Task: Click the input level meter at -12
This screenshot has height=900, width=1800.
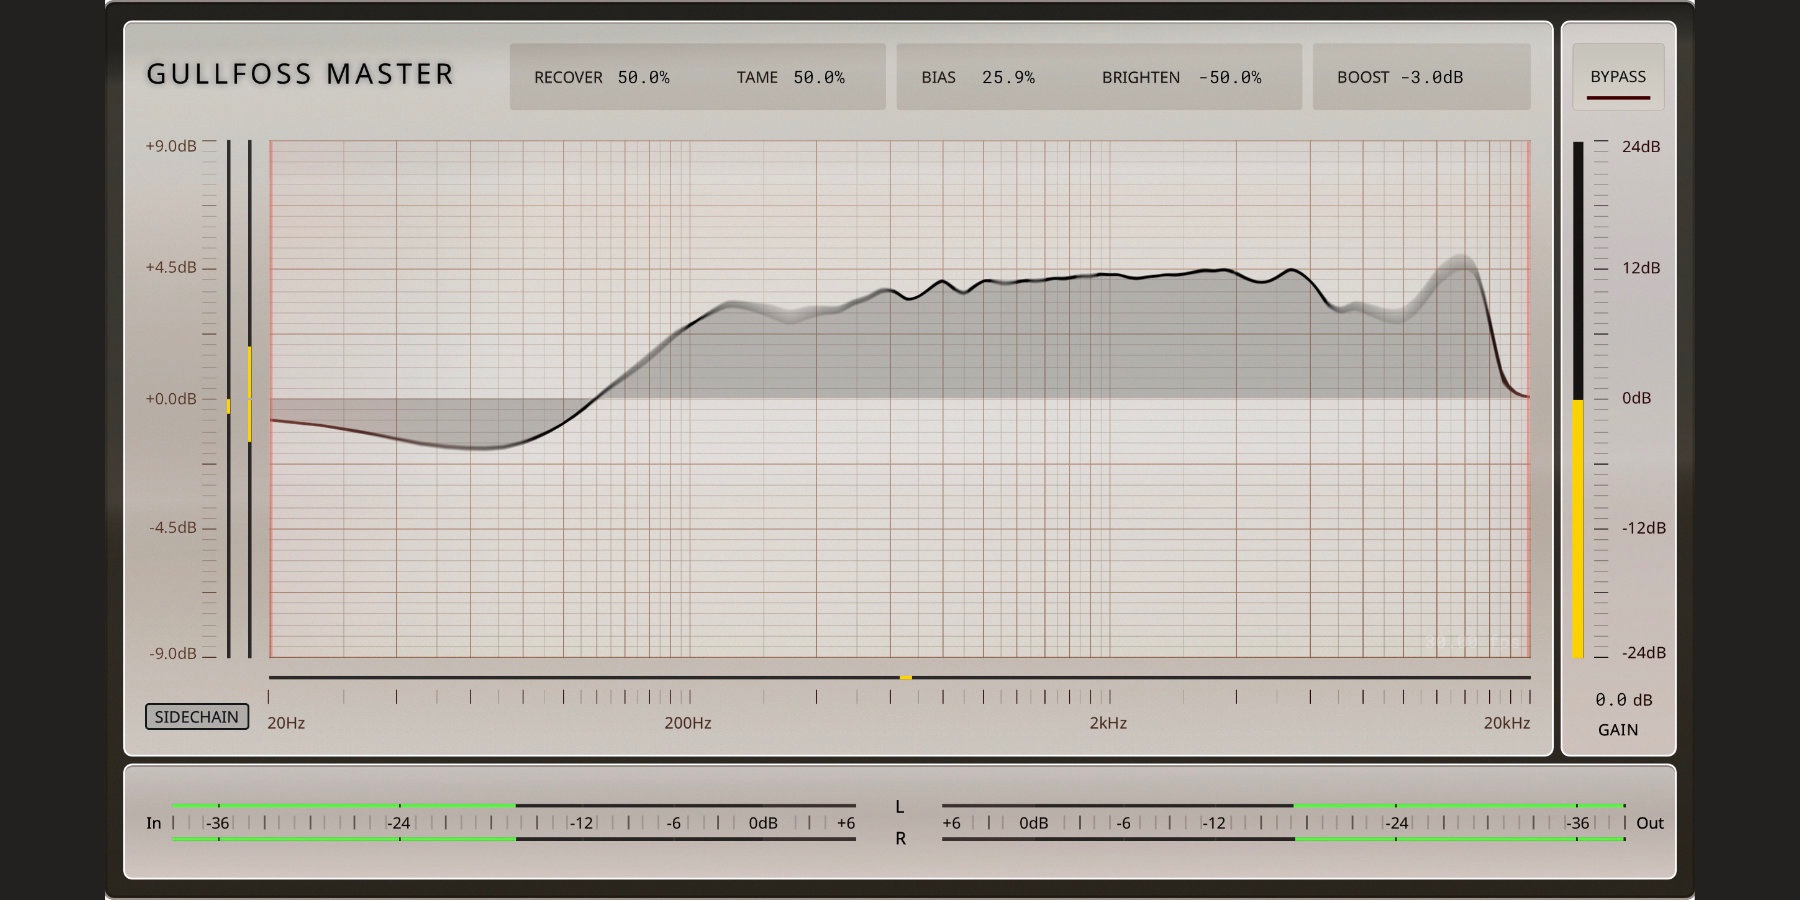Action: (x=581, y=823)
